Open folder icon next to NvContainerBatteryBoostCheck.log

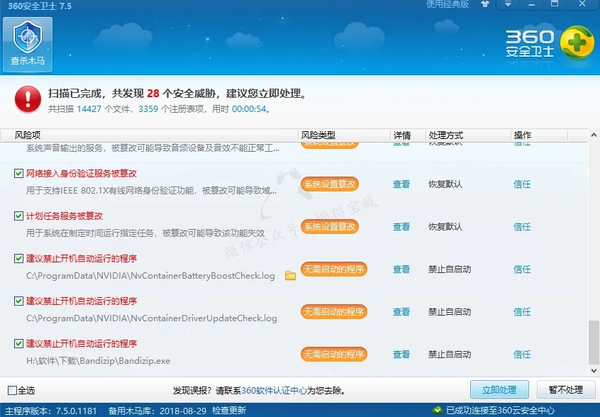pos(291,275)
